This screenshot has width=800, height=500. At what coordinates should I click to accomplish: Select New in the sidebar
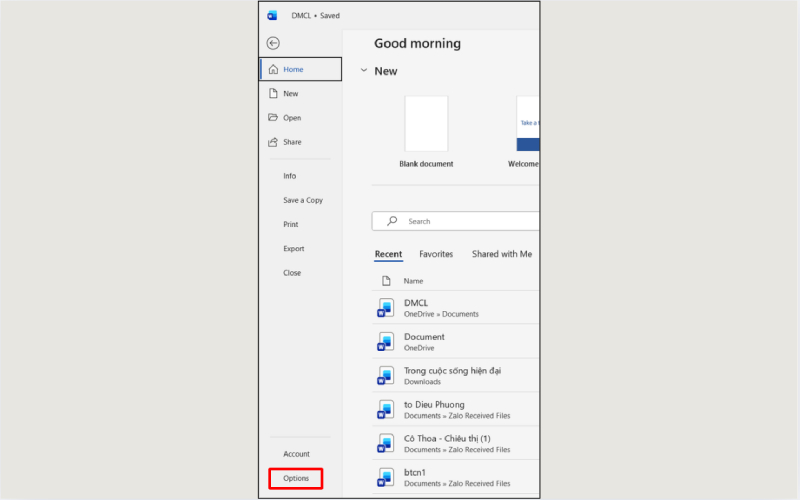point(301,93)
